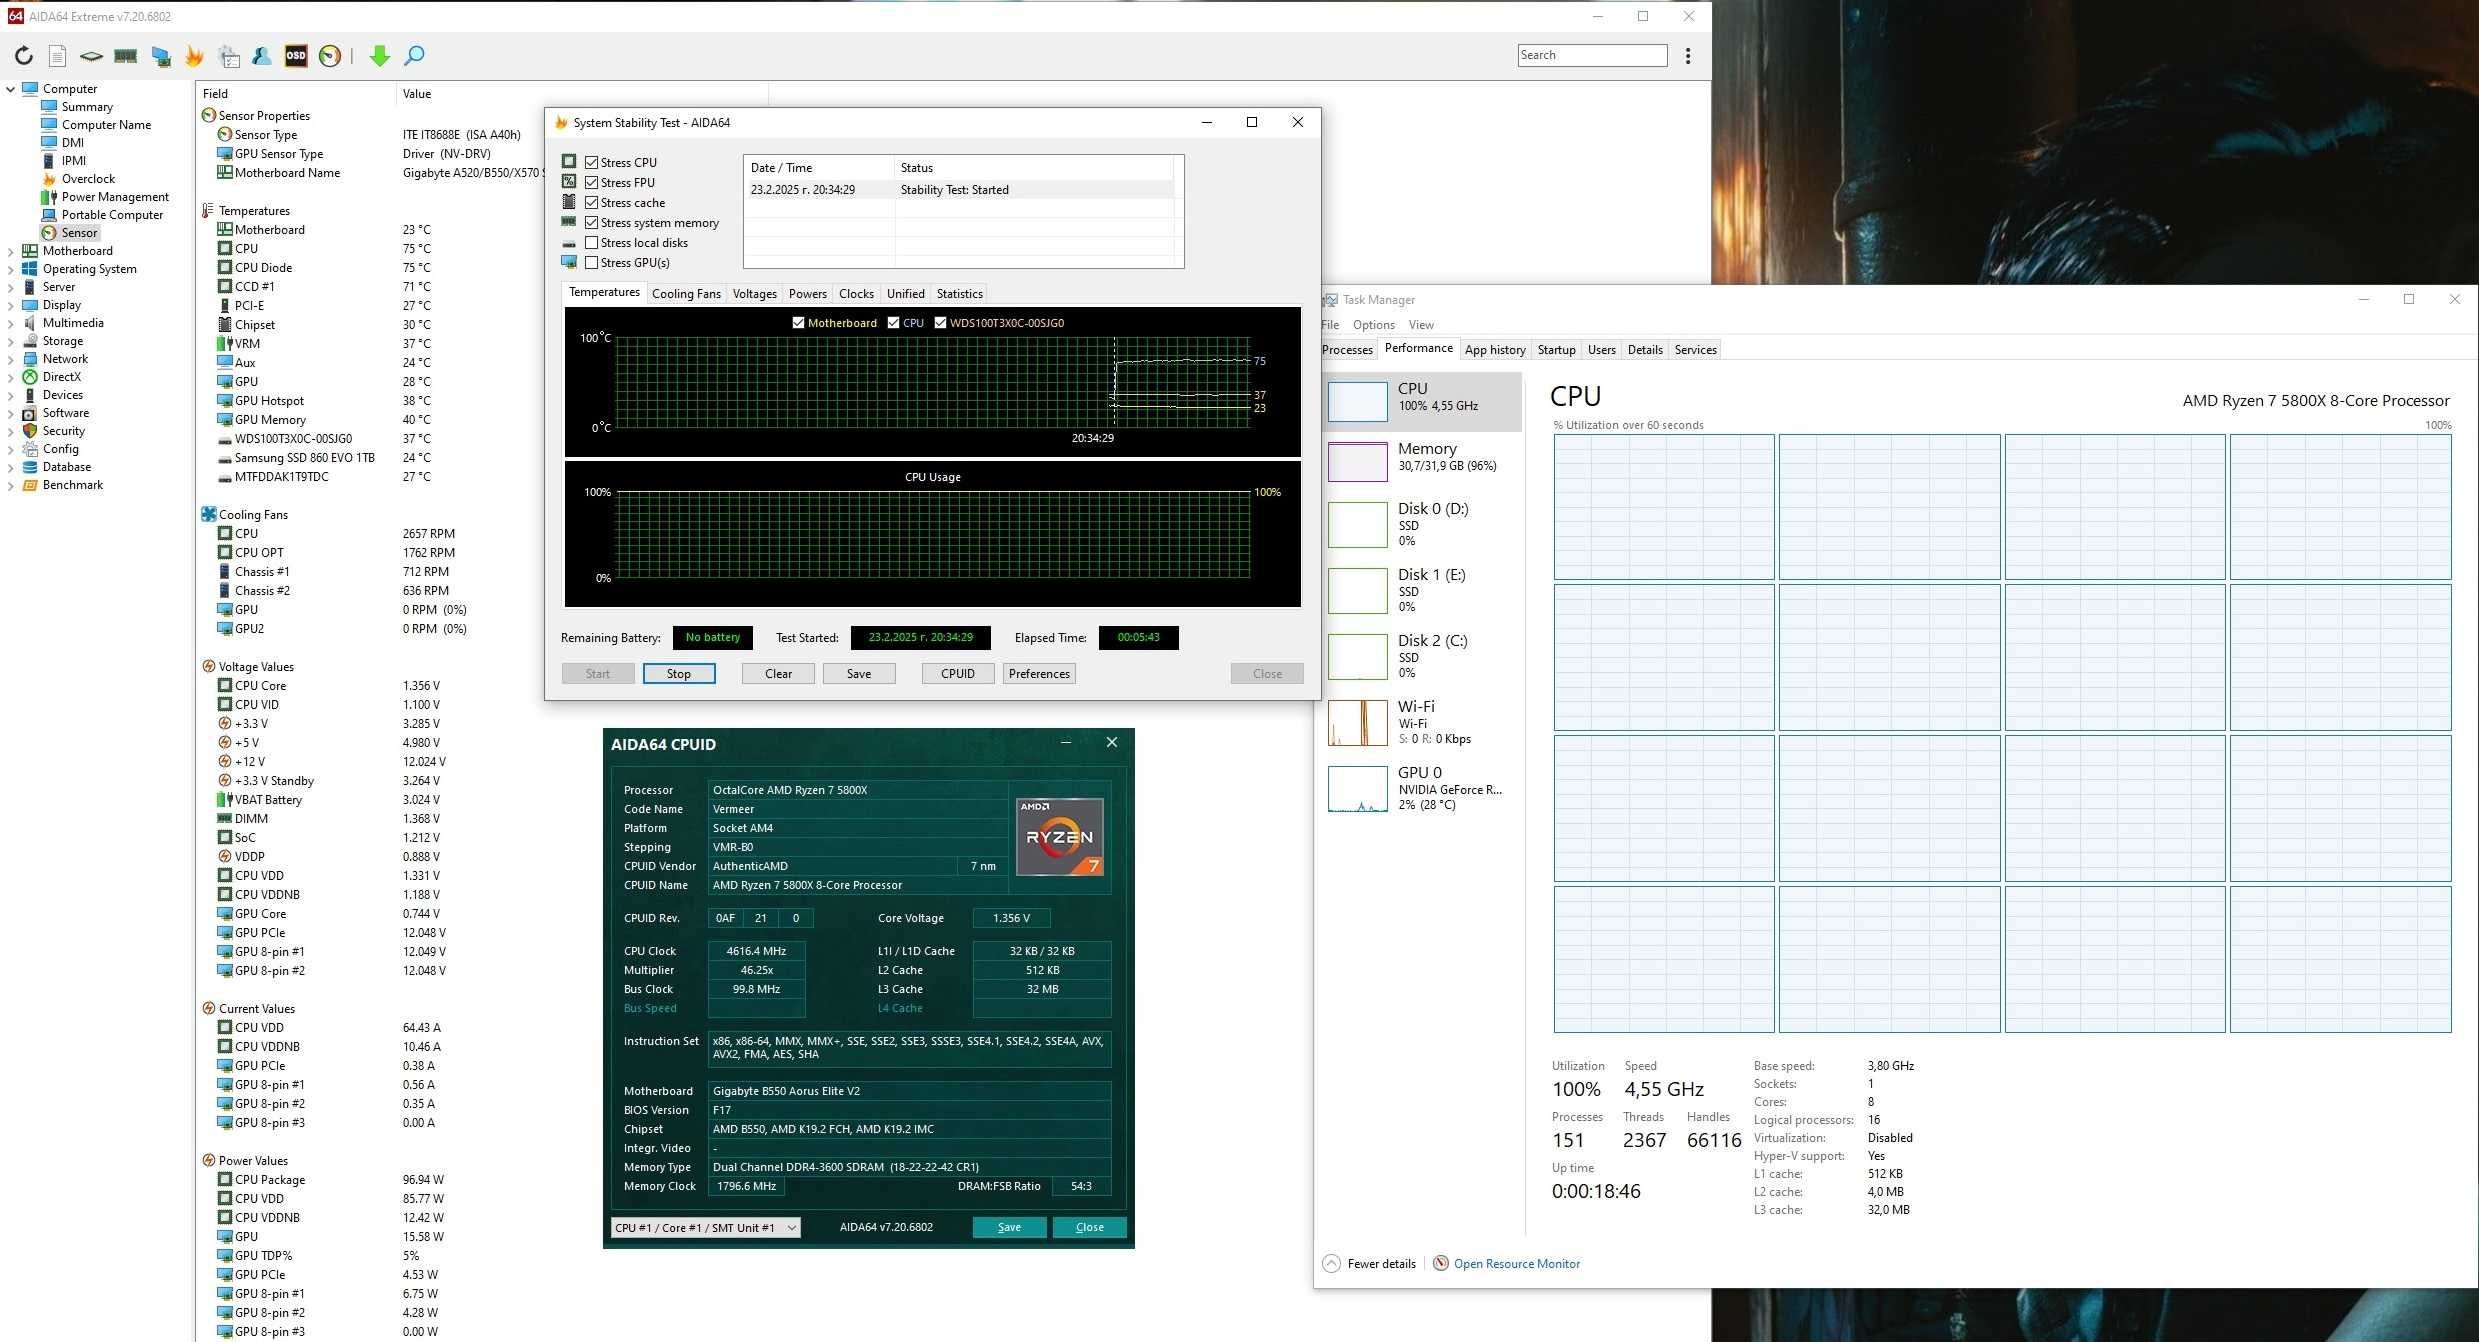Toggle the Stress FPU checkbox
This screenshot has height=1342, width=2479.
592,182
